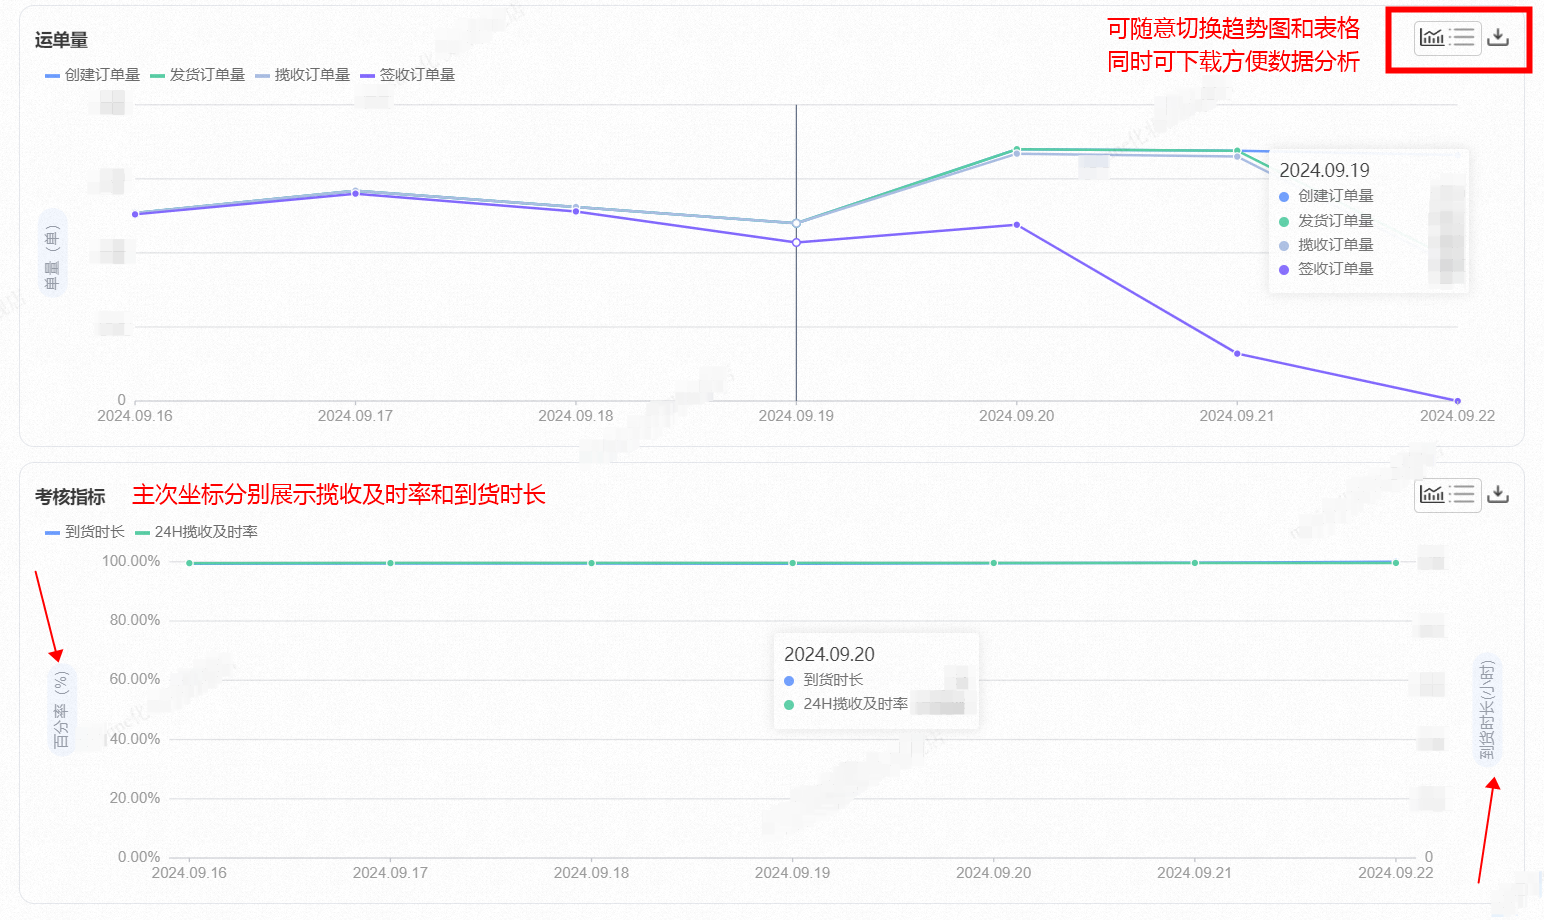Toggle the 到货时长 legend series
The height and width of the screenshot is (920, 1544).
tap(85, 532)
